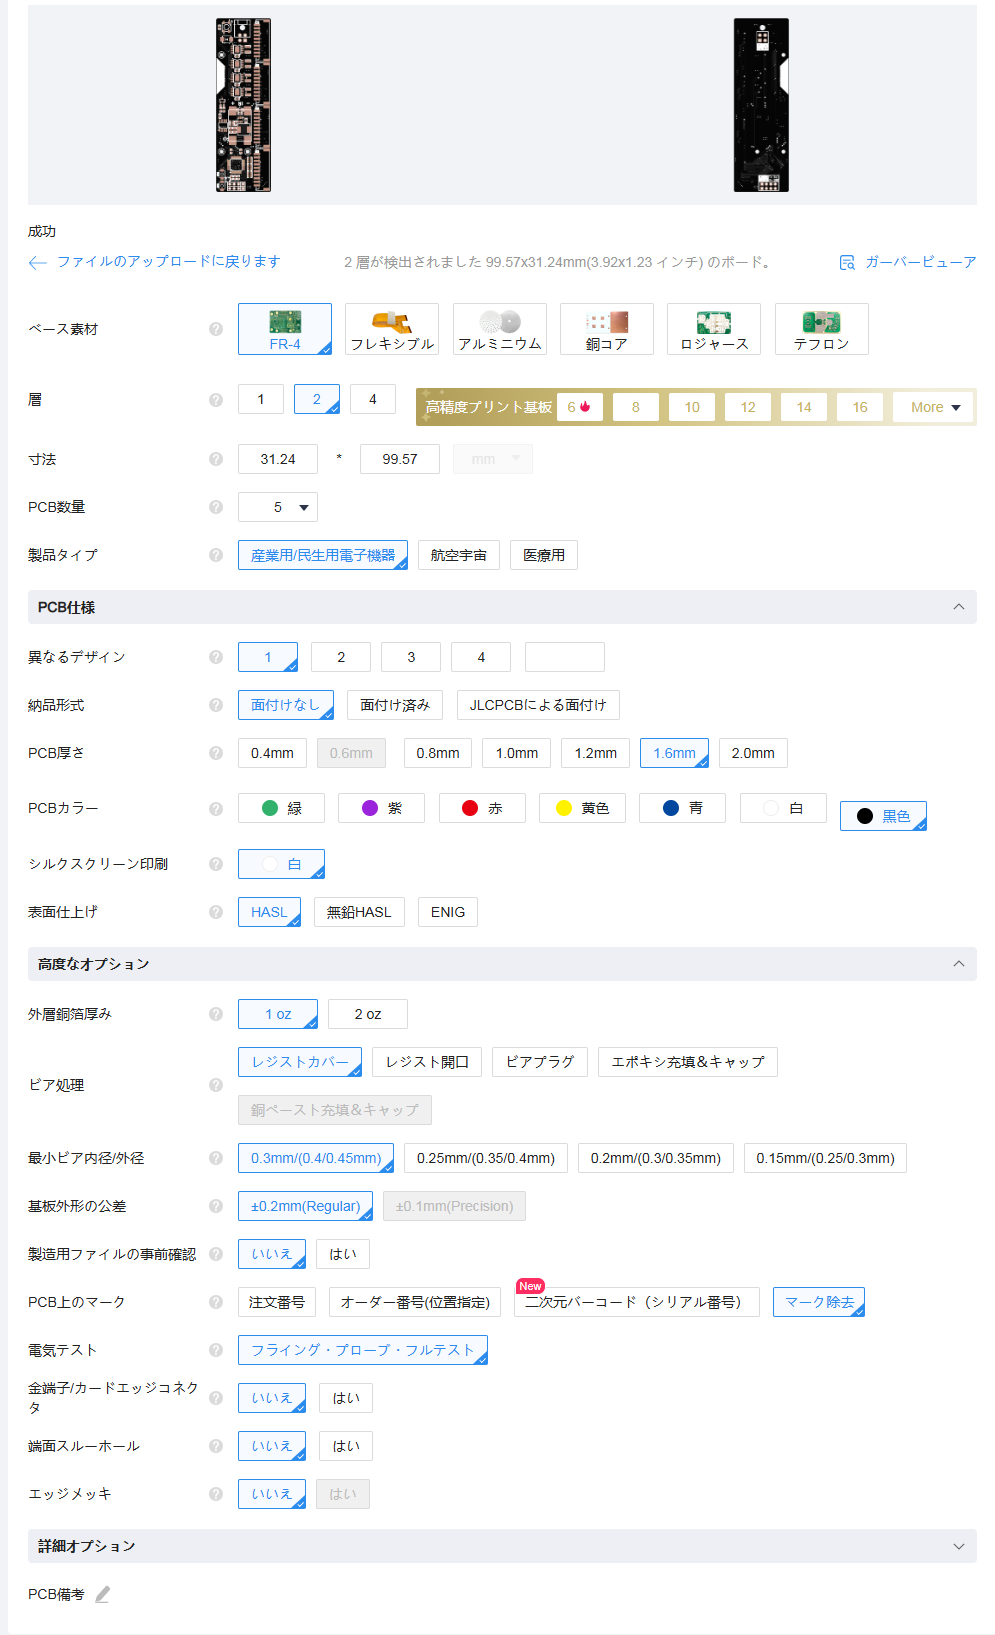Click ファイルのアップロードに戻ります link
Viewport: 995px width, 1635px height.
pyautogui.click(x=169, y=261)
